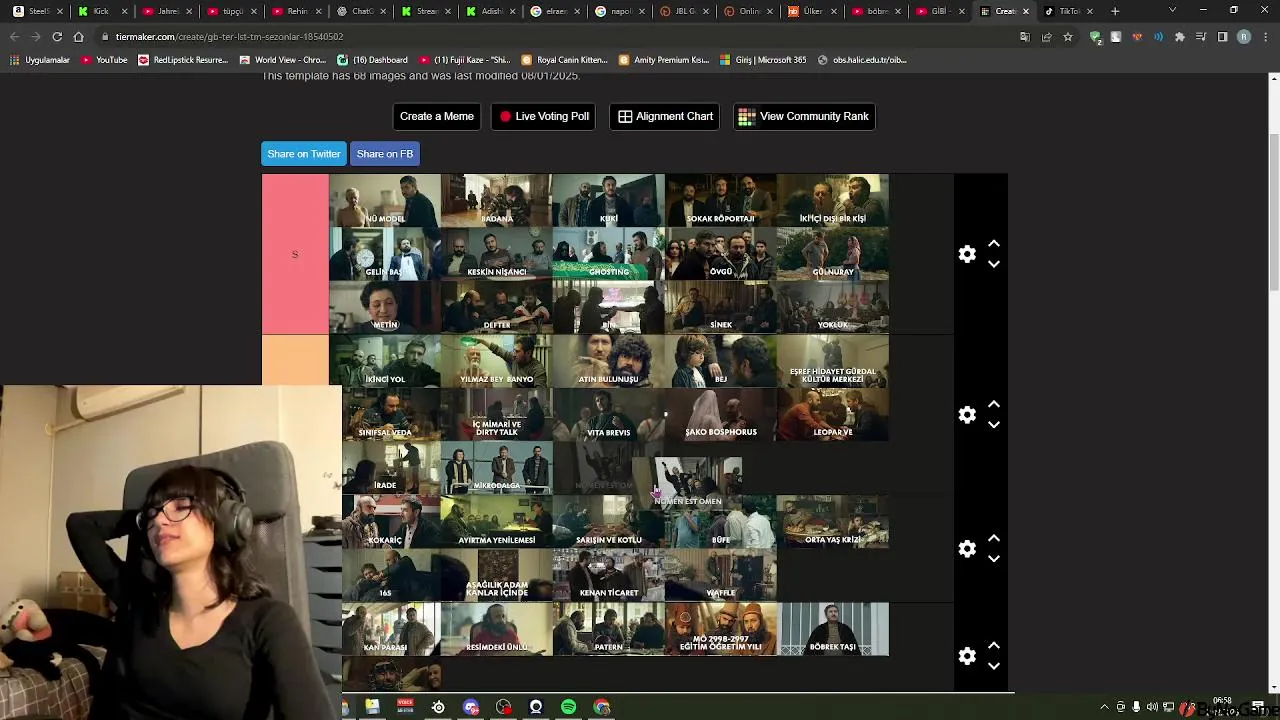This screenshot has height=720, width=1280.
Task: Select the BADANA episode thumbnail
Action: 497,200
